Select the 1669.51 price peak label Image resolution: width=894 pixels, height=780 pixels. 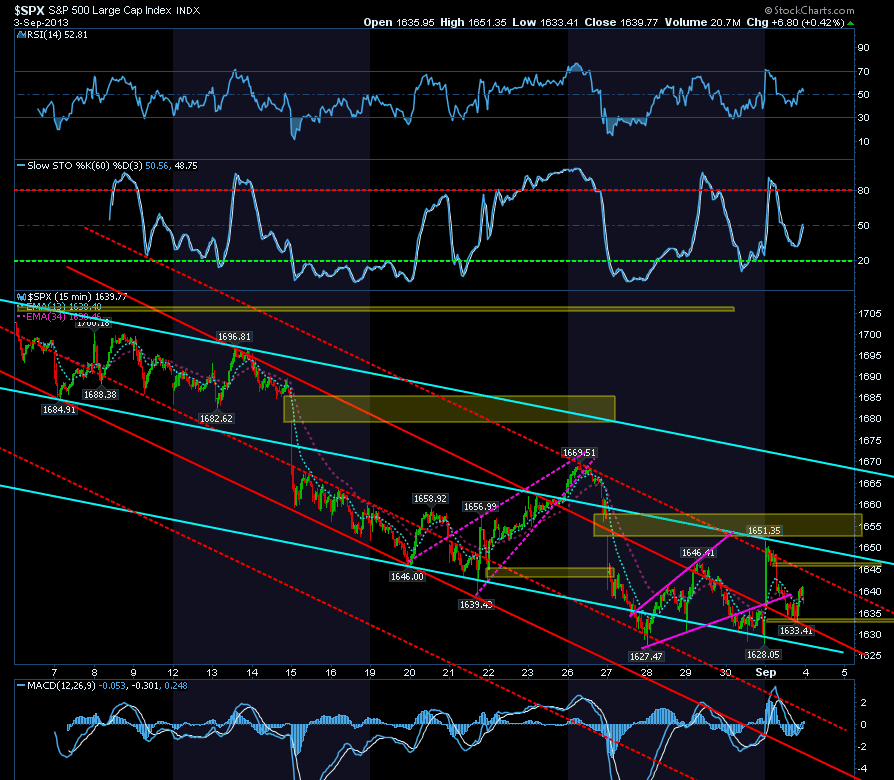point(579,453)
